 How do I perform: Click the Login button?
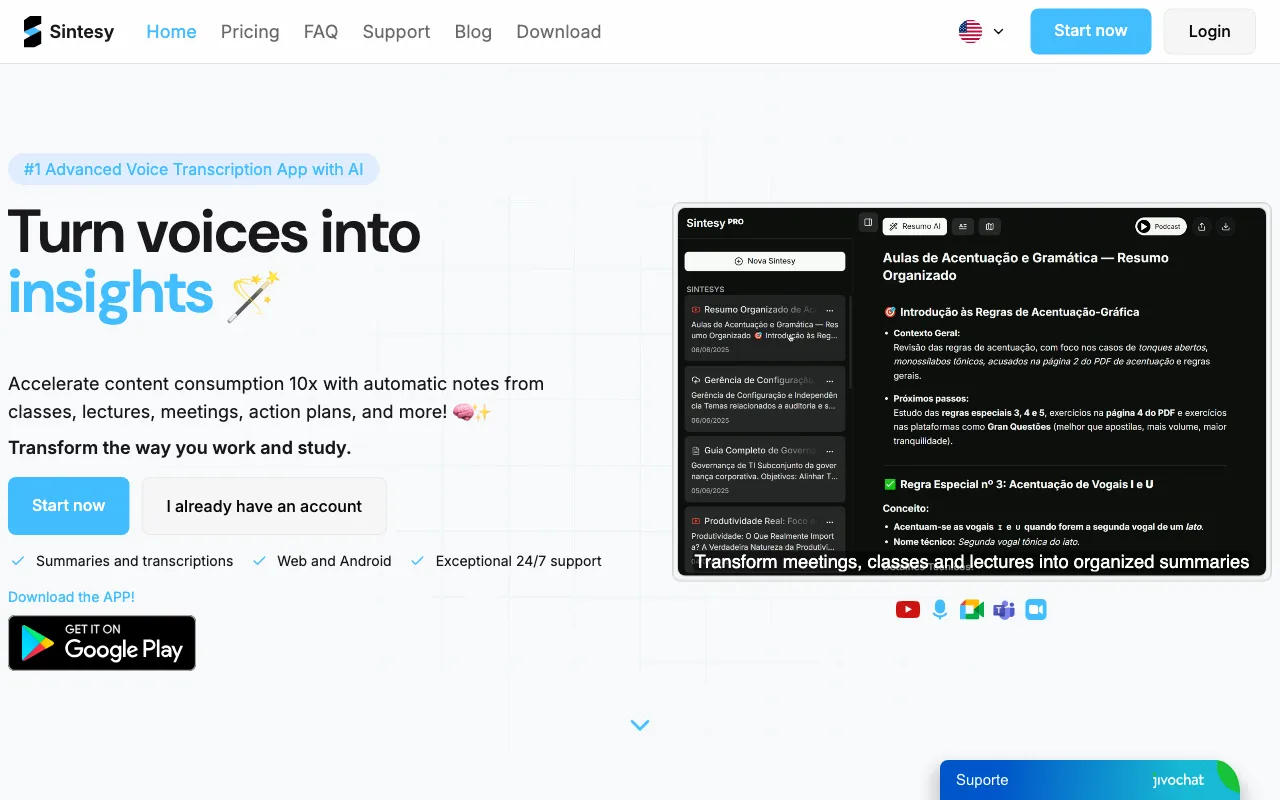click(x=1209, y=31)
